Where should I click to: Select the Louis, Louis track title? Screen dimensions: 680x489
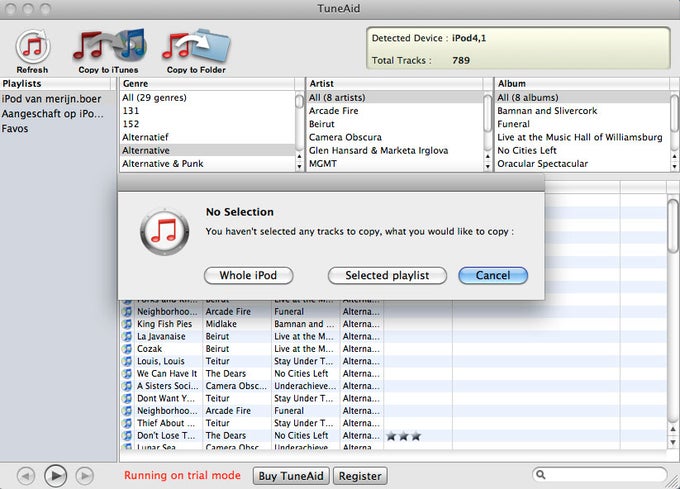(x=160, y=361)
